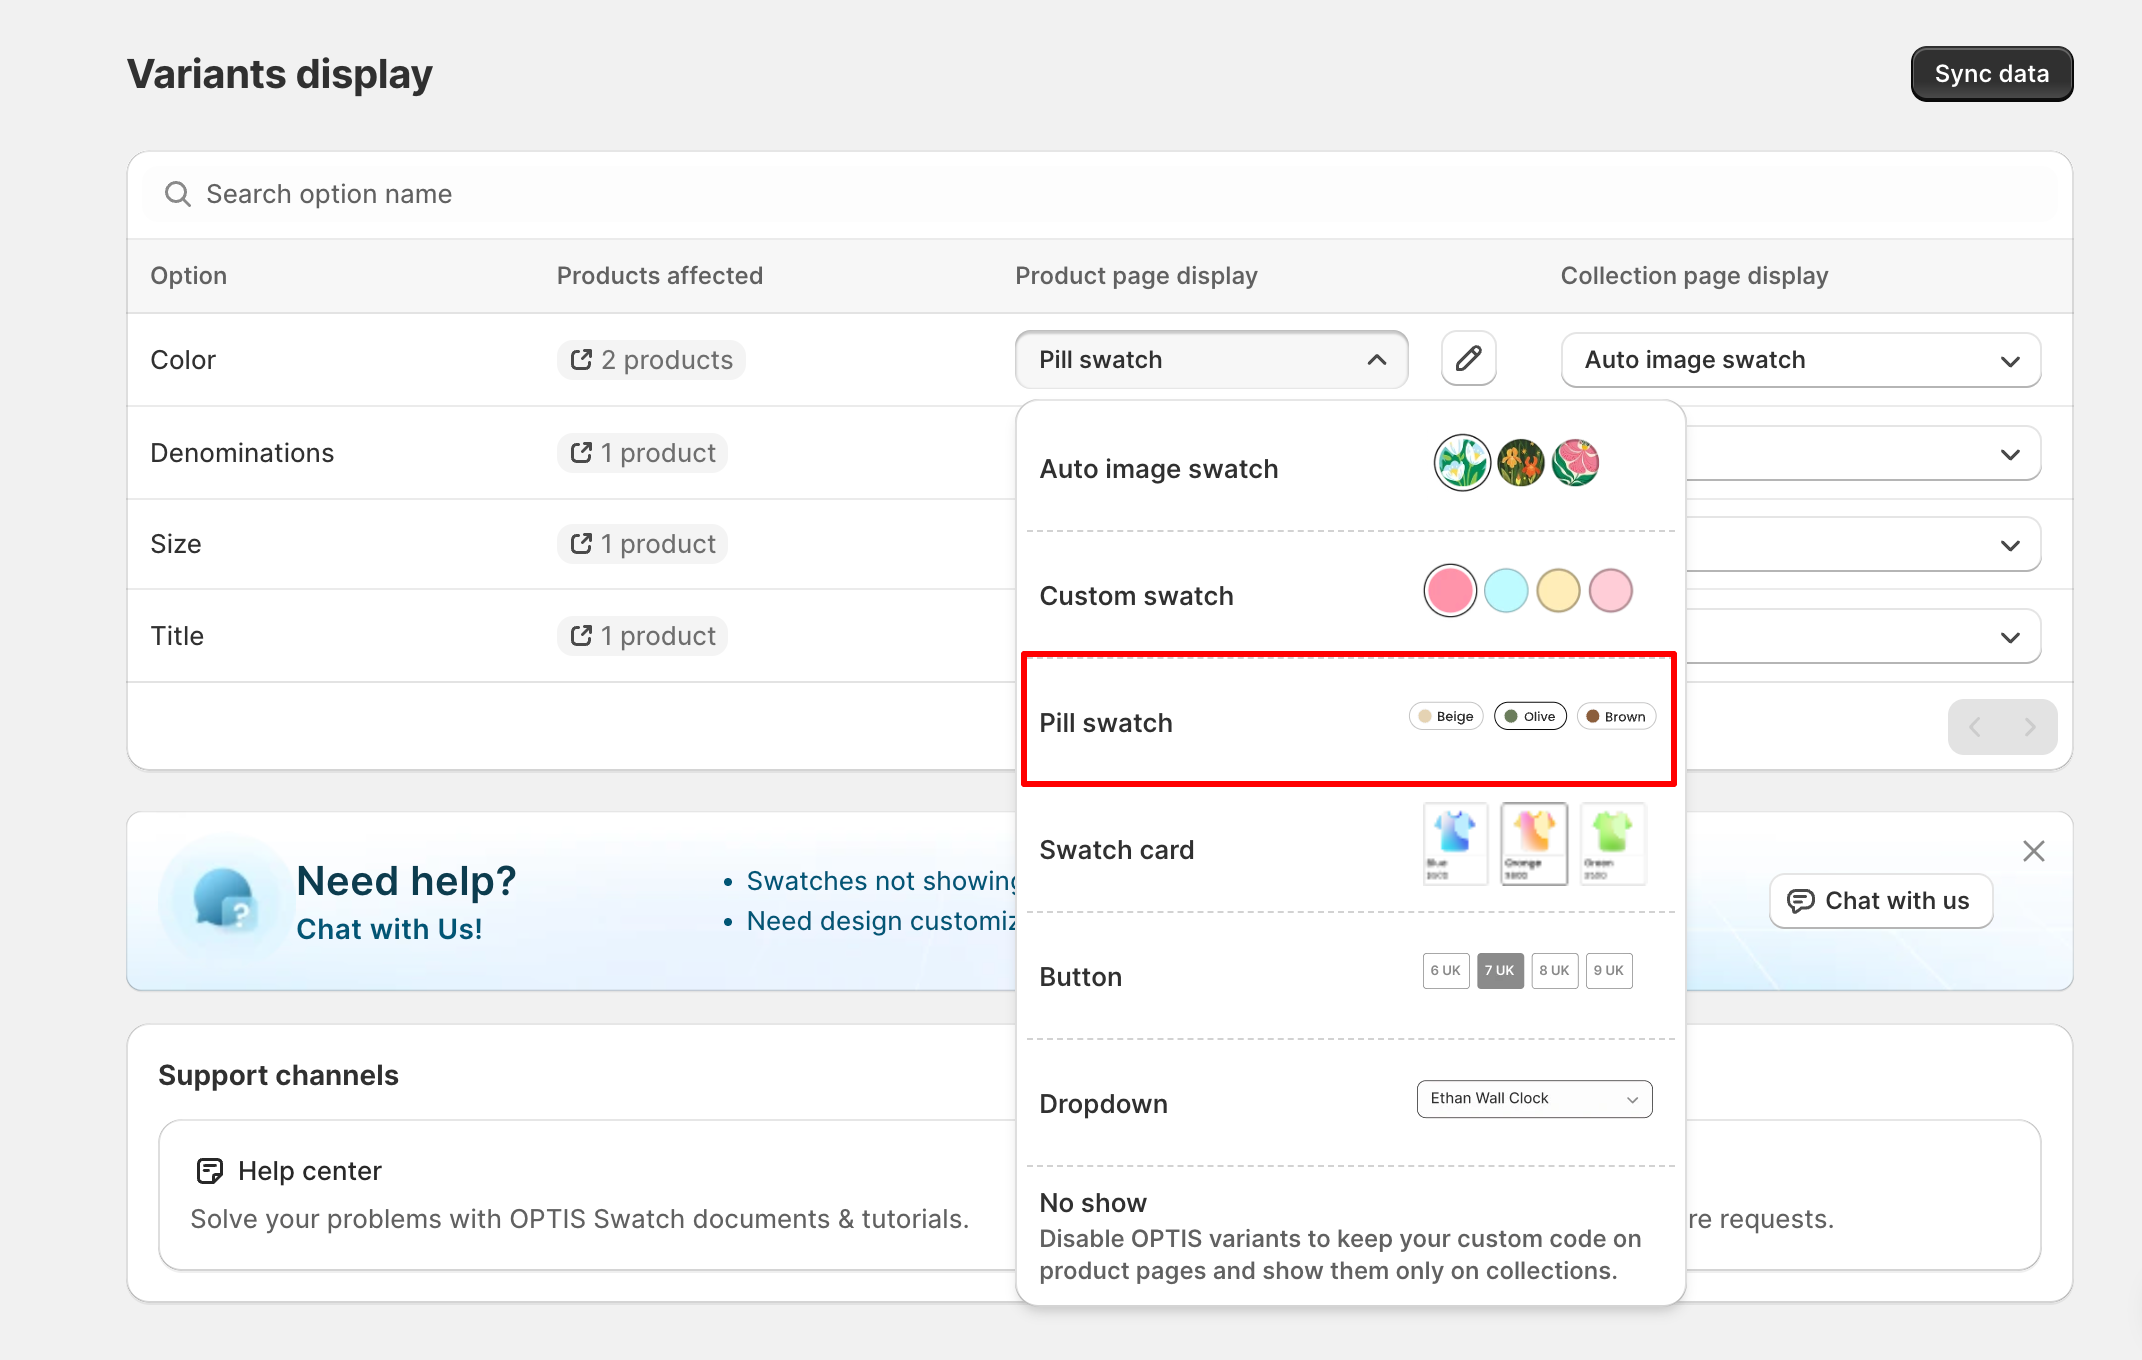The image size is (2142, 1360).
Task: Click the Ethan Wall Clock dropdown sample
Action: [x=1534, y=1098]
